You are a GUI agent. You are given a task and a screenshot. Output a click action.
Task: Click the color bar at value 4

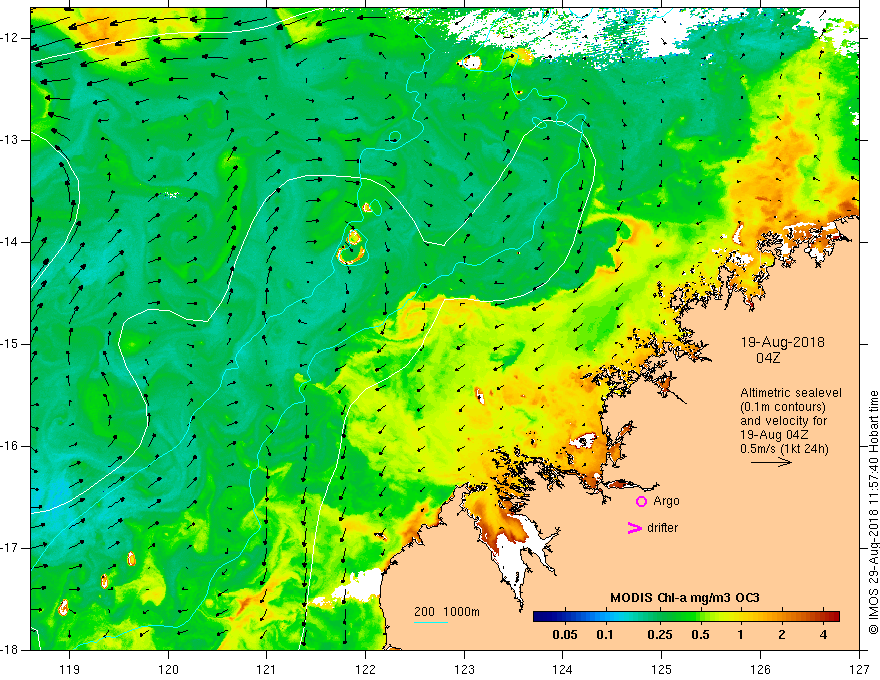pos(823,617)
